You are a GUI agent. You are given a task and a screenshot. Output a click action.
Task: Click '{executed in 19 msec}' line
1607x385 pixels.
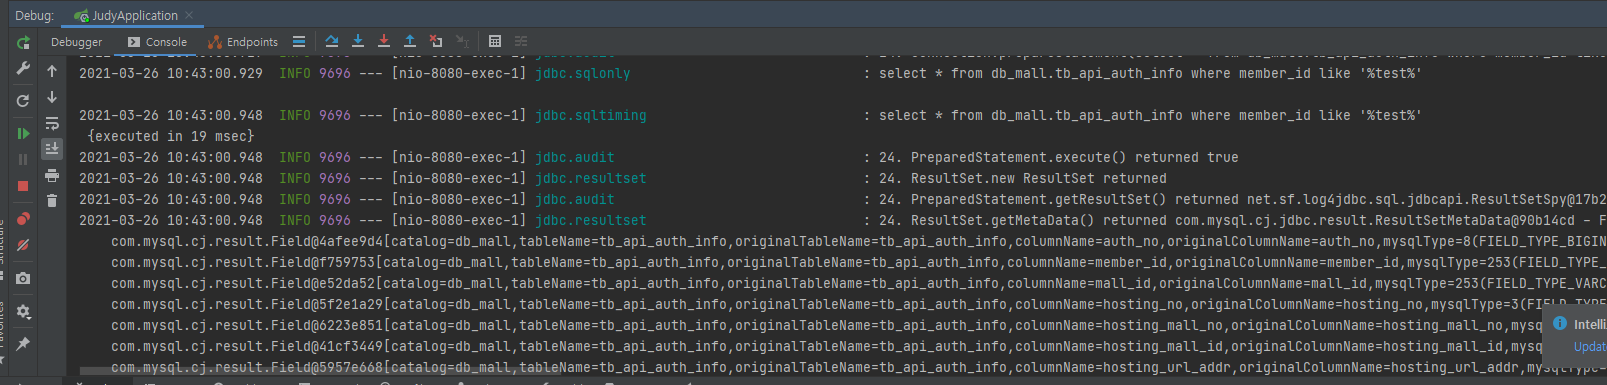pos(171,136)
